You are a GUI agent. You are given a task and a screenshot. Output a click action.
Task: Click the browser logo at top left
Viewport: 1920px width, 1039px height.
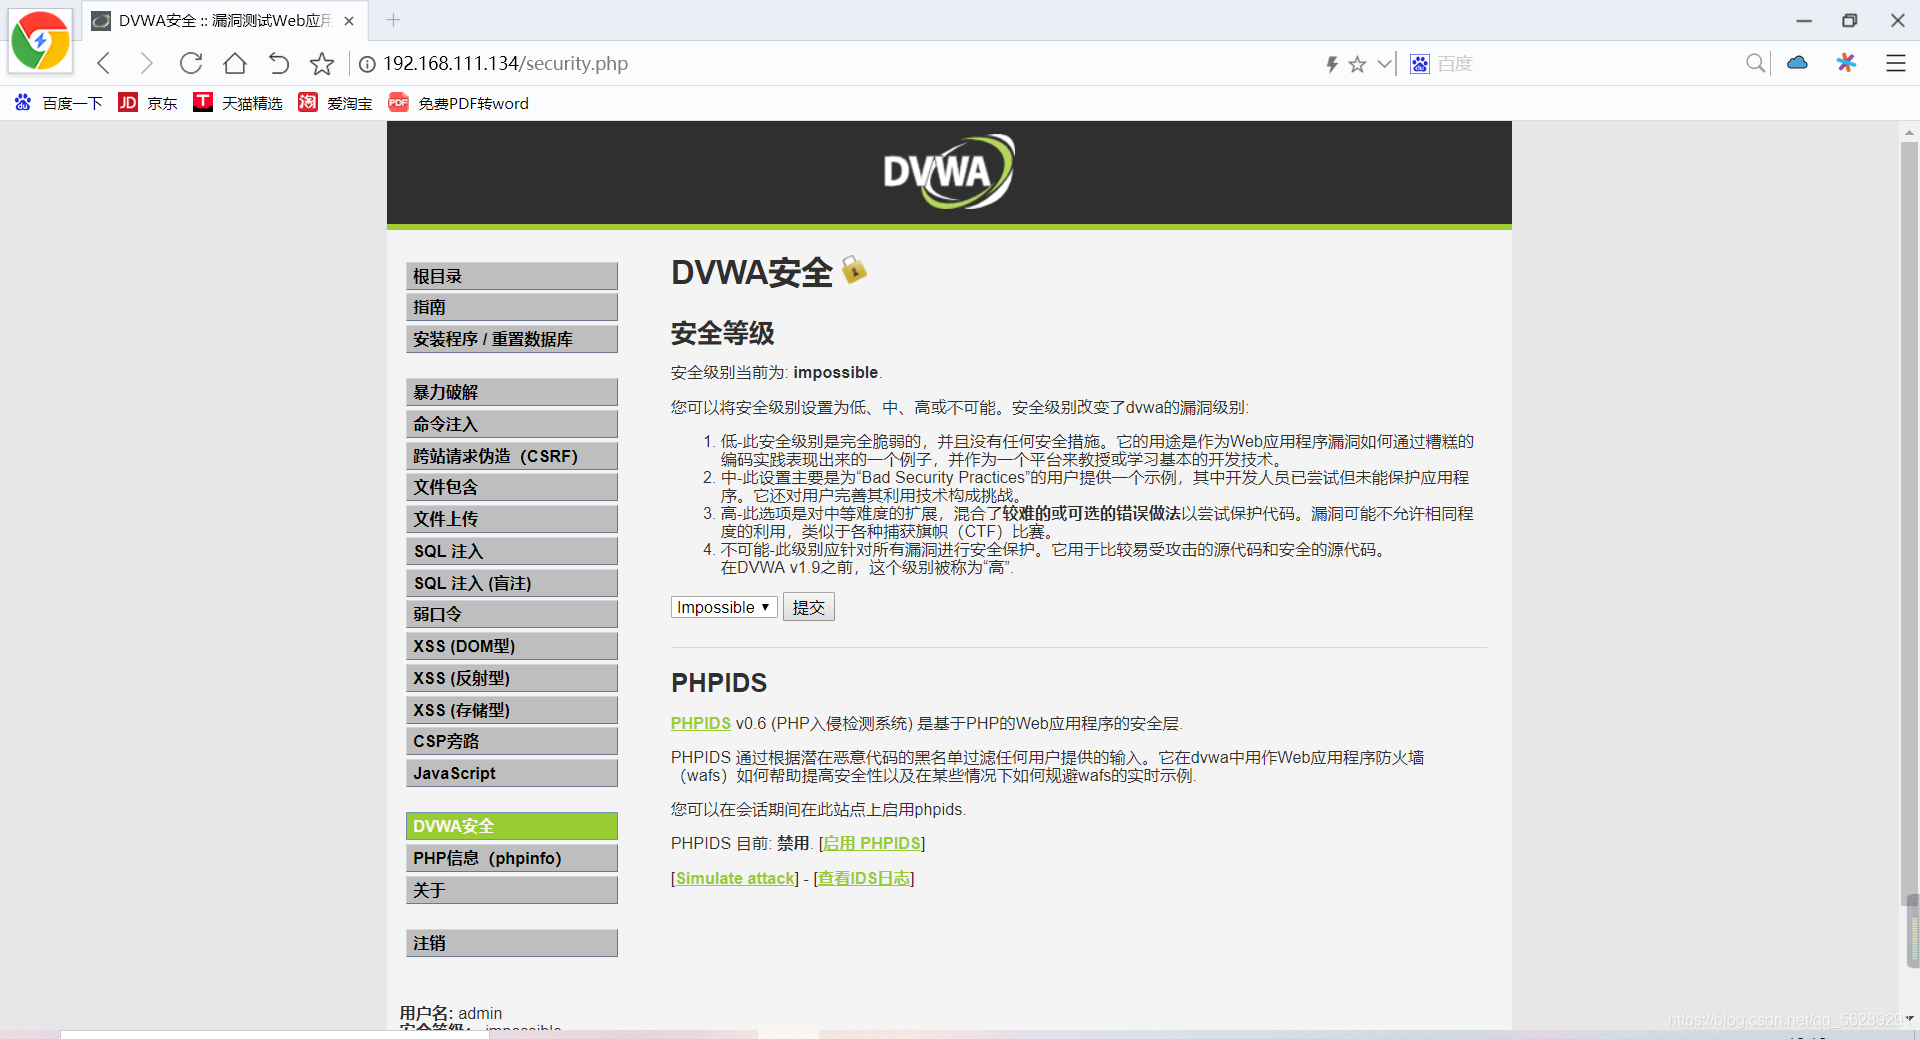tap(40, 41)
